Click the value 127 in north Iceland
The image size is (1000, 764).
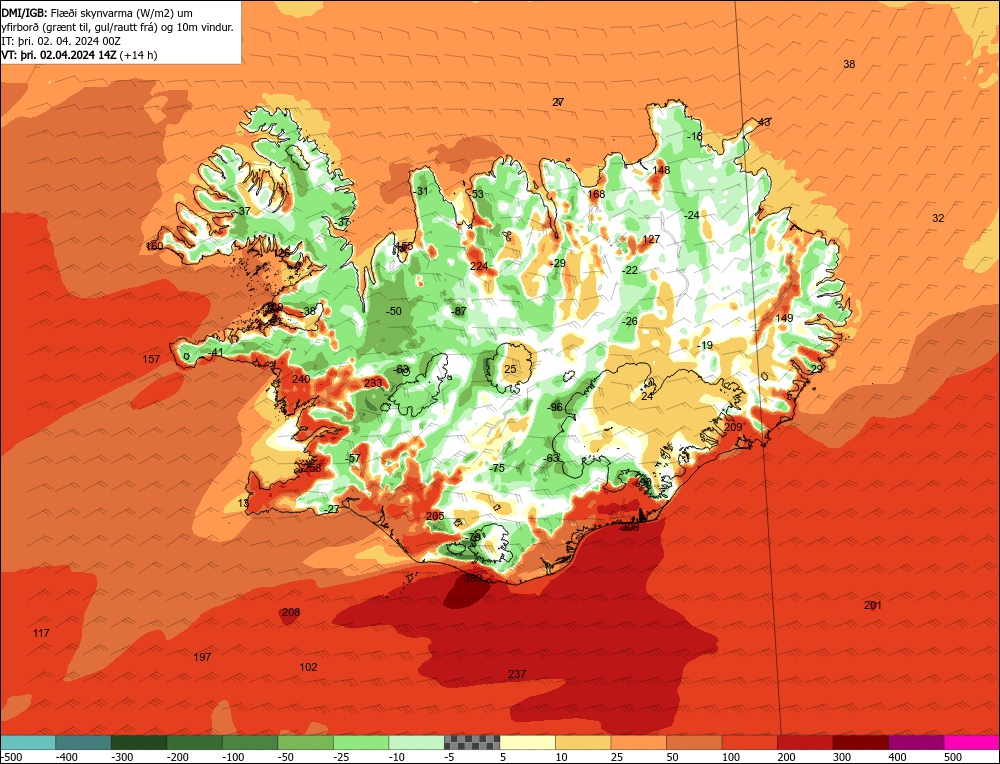(651, 239)
